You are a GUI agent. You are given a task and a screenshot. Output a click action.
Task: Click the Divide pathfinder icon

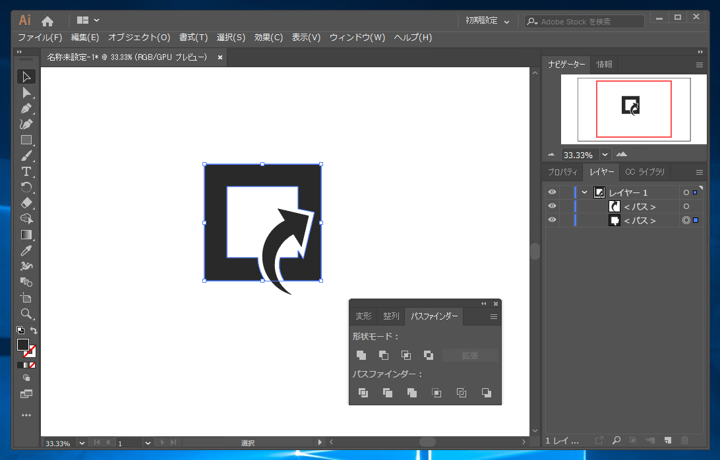(363, 393)
